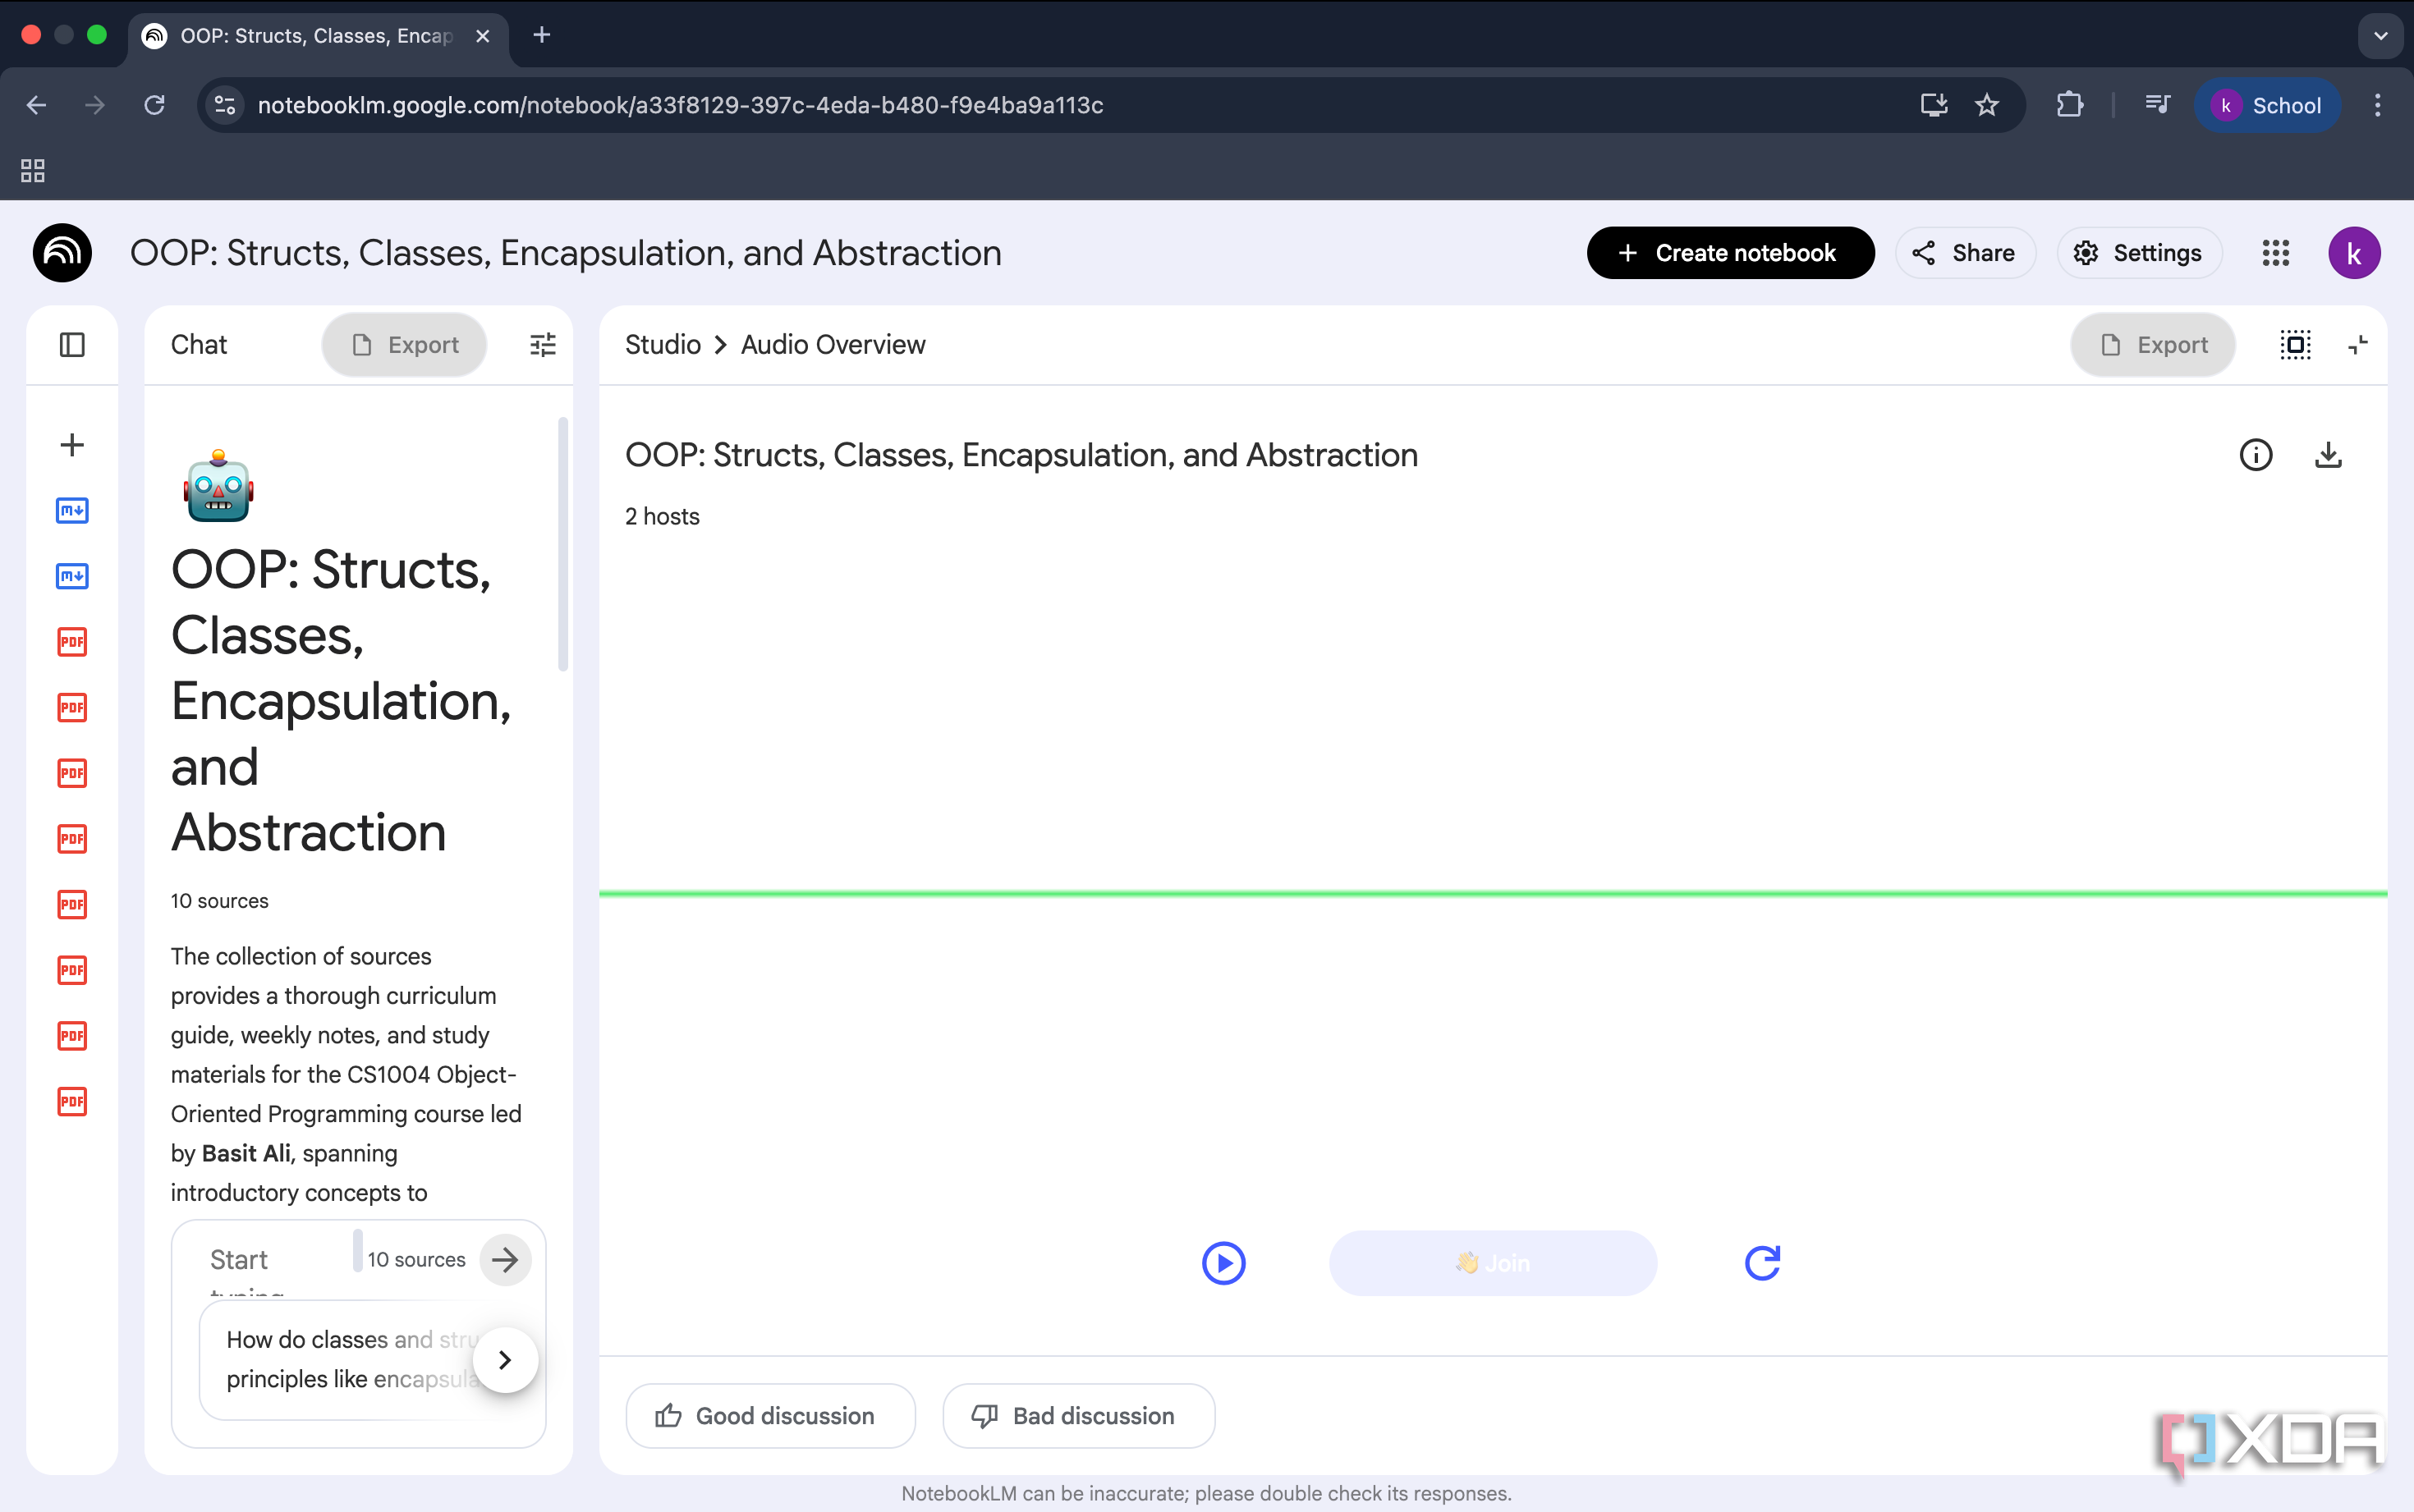Click the NotebookLM logo icon
Image resolution: width=2414 pixels, height=1512 pixels.
[62, 253]
